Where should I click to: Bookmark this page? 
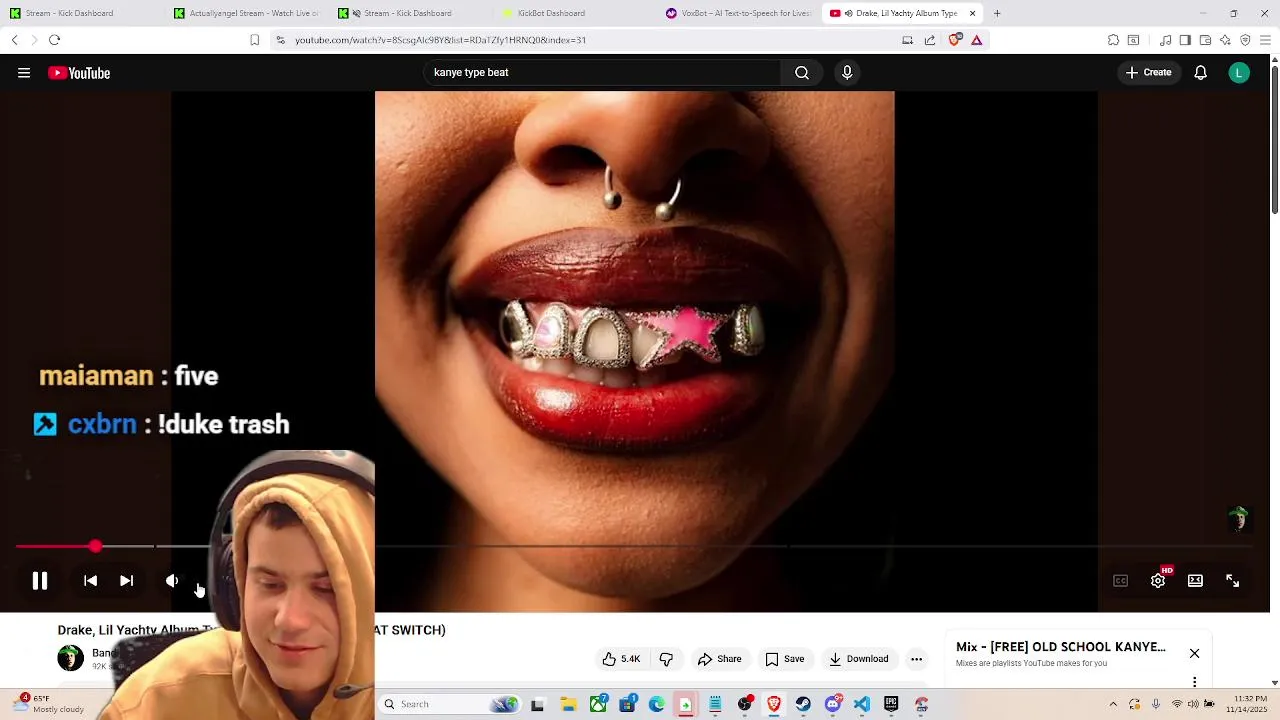point(255,40)
